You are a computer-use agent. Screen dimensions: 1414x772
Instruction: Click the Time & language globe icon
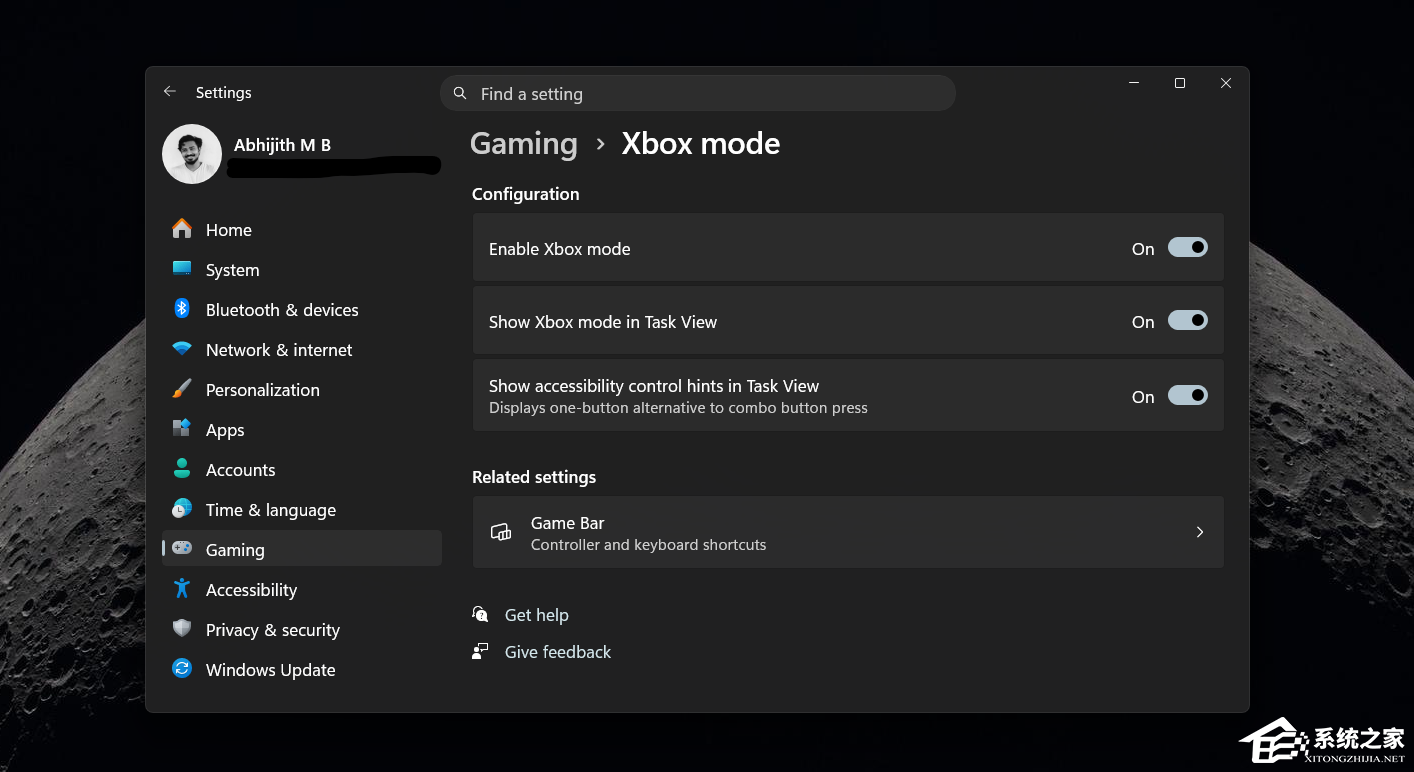tap(182, 509)
